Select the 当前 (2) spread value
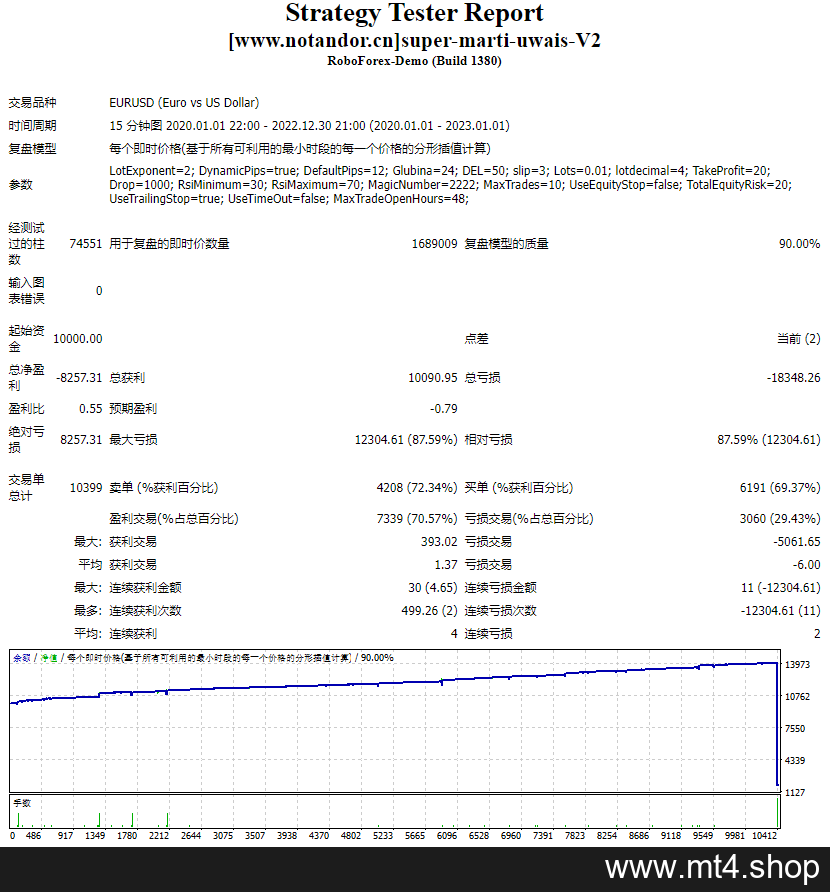 click(x=799, y=339)
